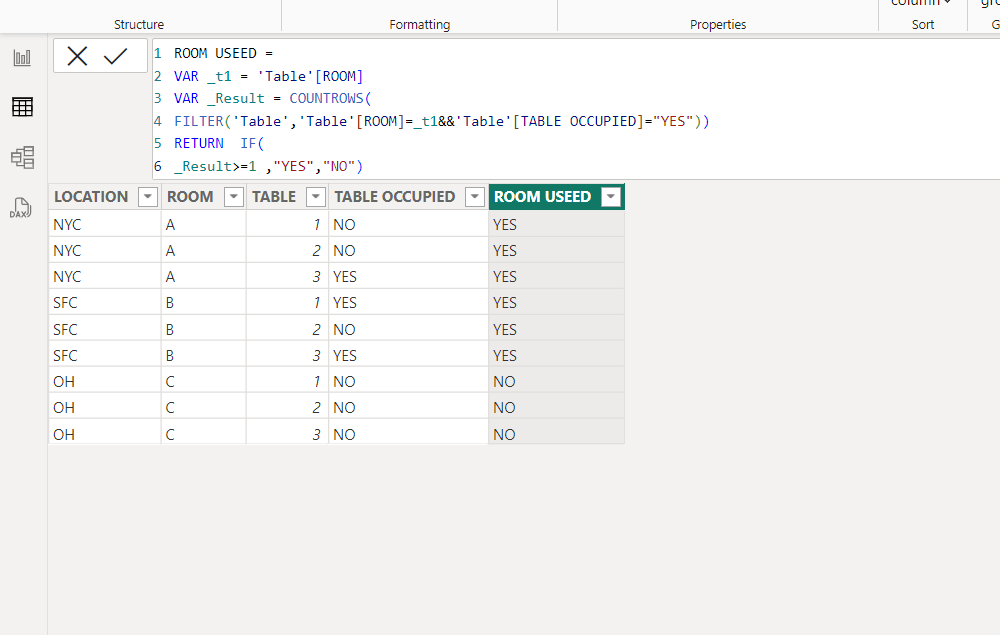Open ROOM column filter dropdown
The height and width of the screenshot is (635, 1000).
(x=233, y=197)
